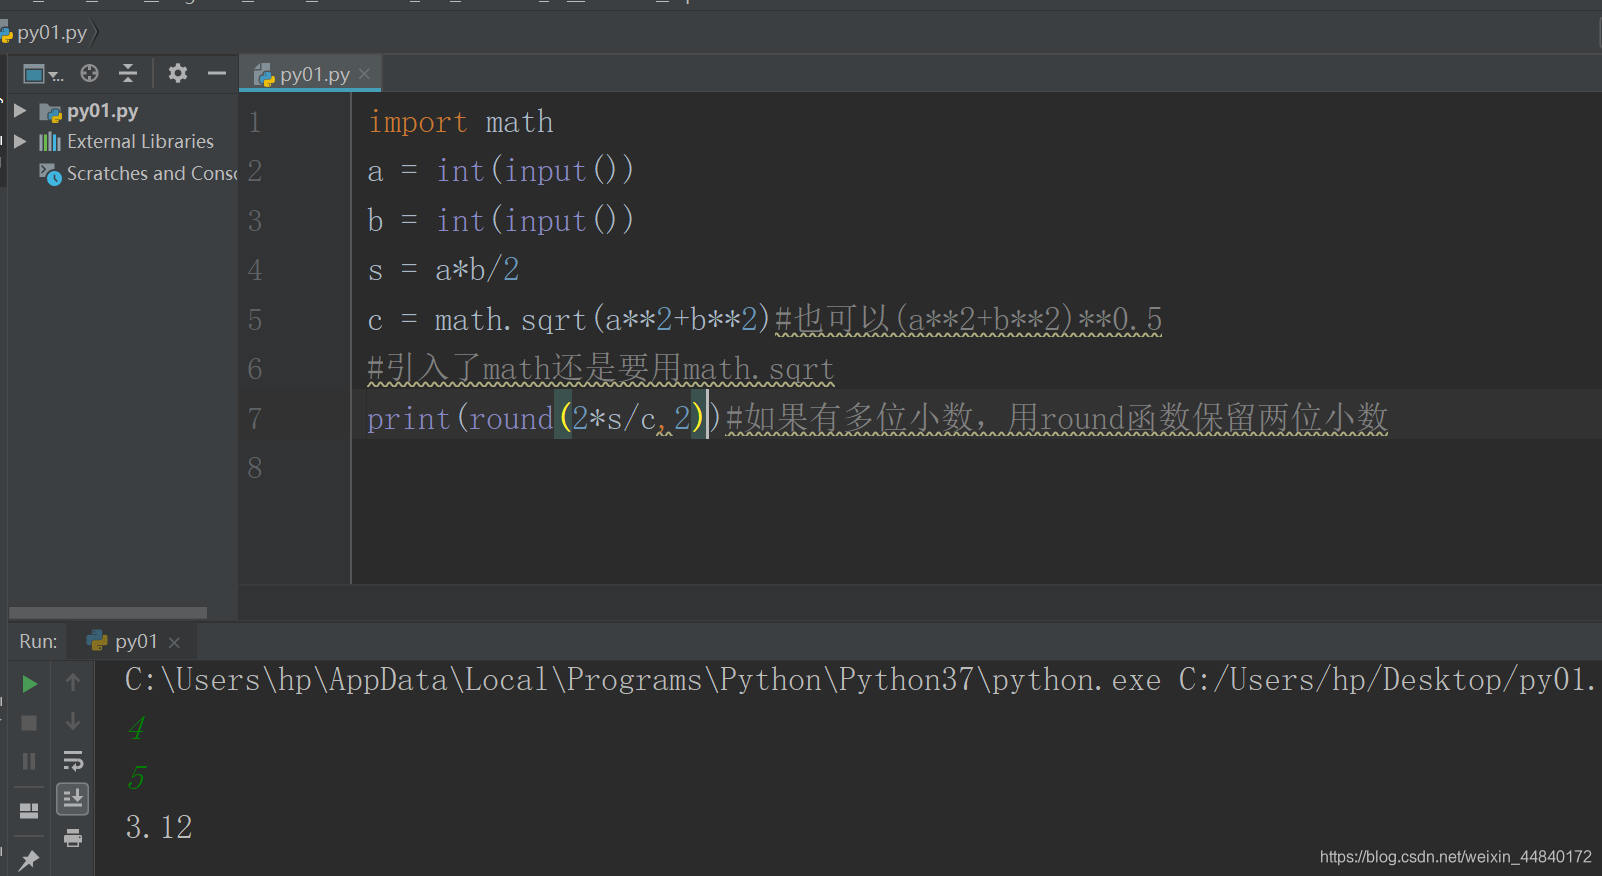The height and width of the screenshot is (876, 1602).
Task: Click the python.exe command path line
Action: coord(860,680)
